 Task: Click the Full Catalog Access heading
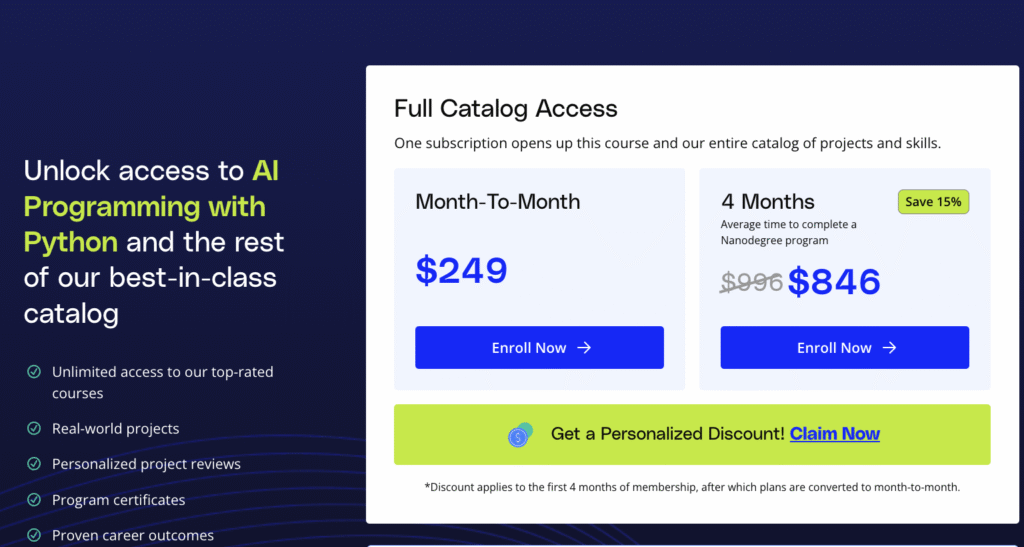coord(506,109)
